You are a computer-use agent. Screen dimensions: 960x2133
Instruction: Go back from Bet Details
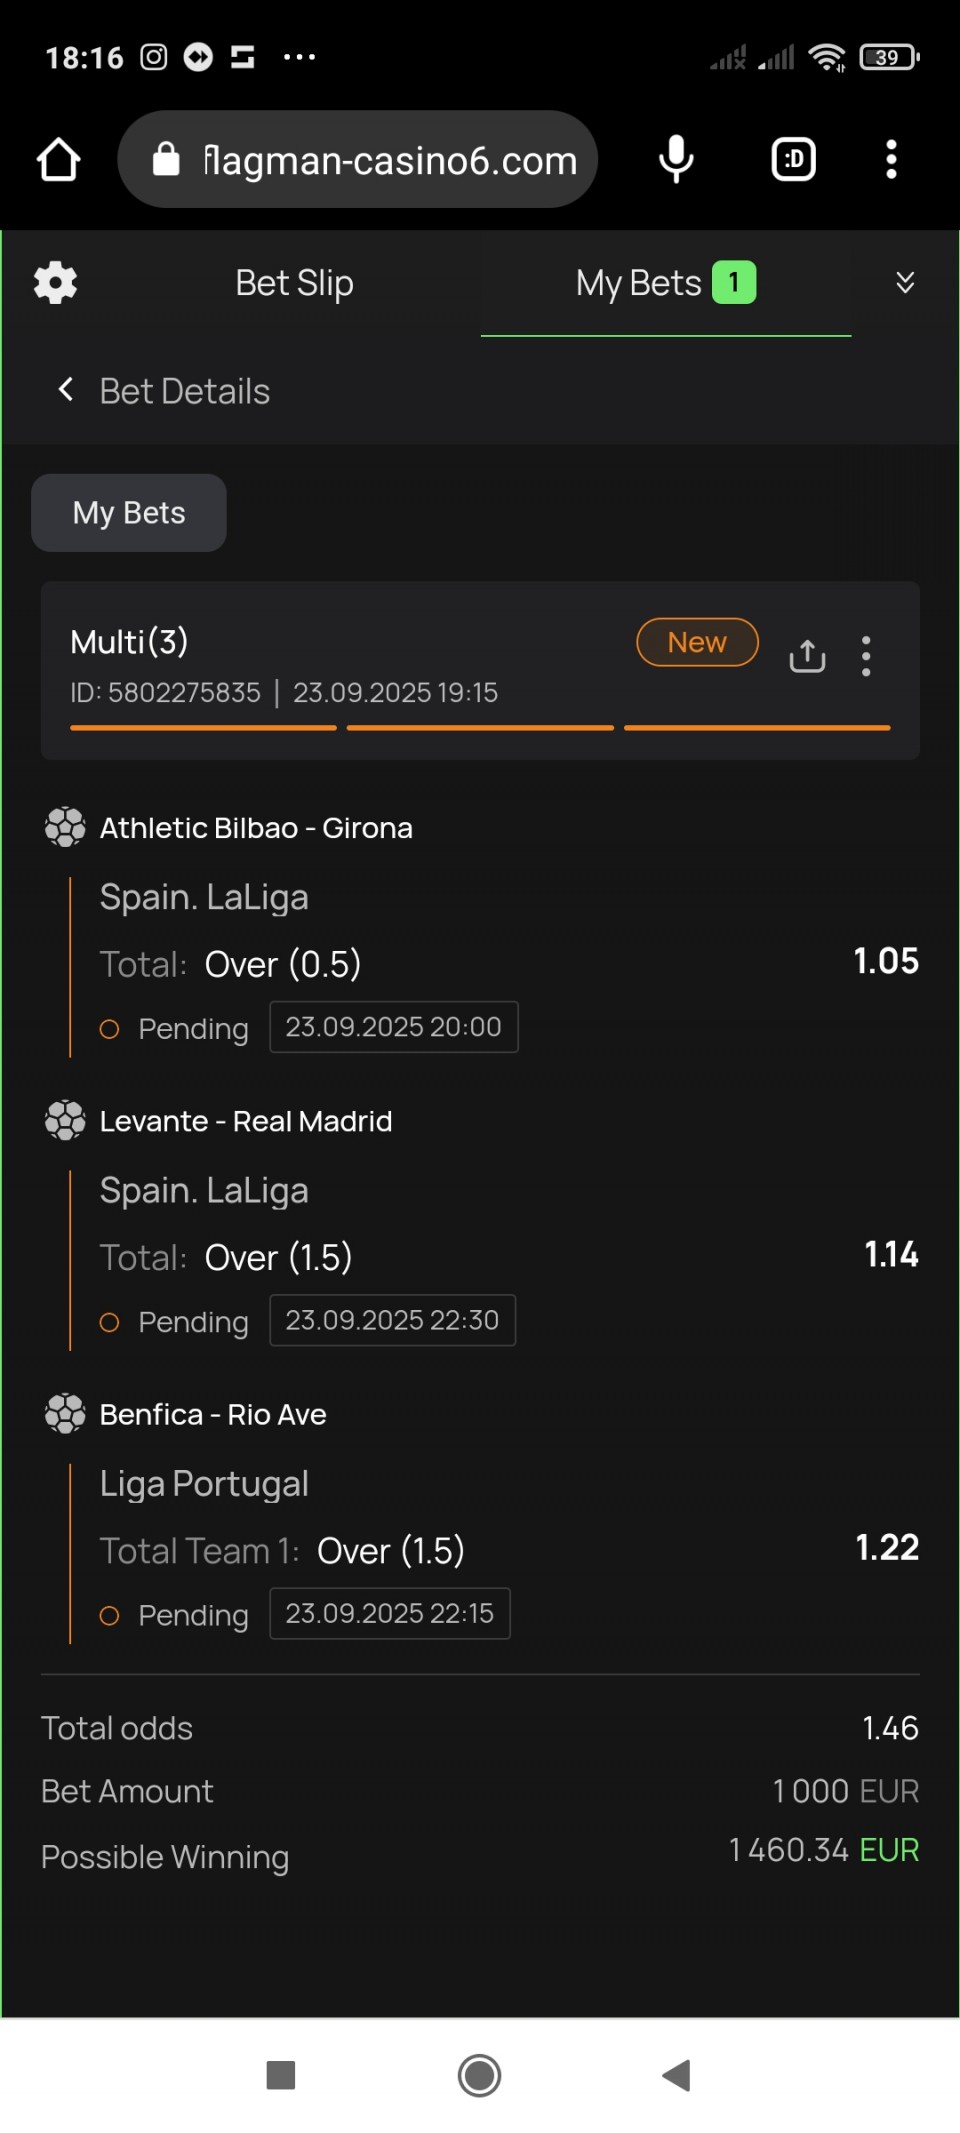pyautogui.click(x=66, y=390)
